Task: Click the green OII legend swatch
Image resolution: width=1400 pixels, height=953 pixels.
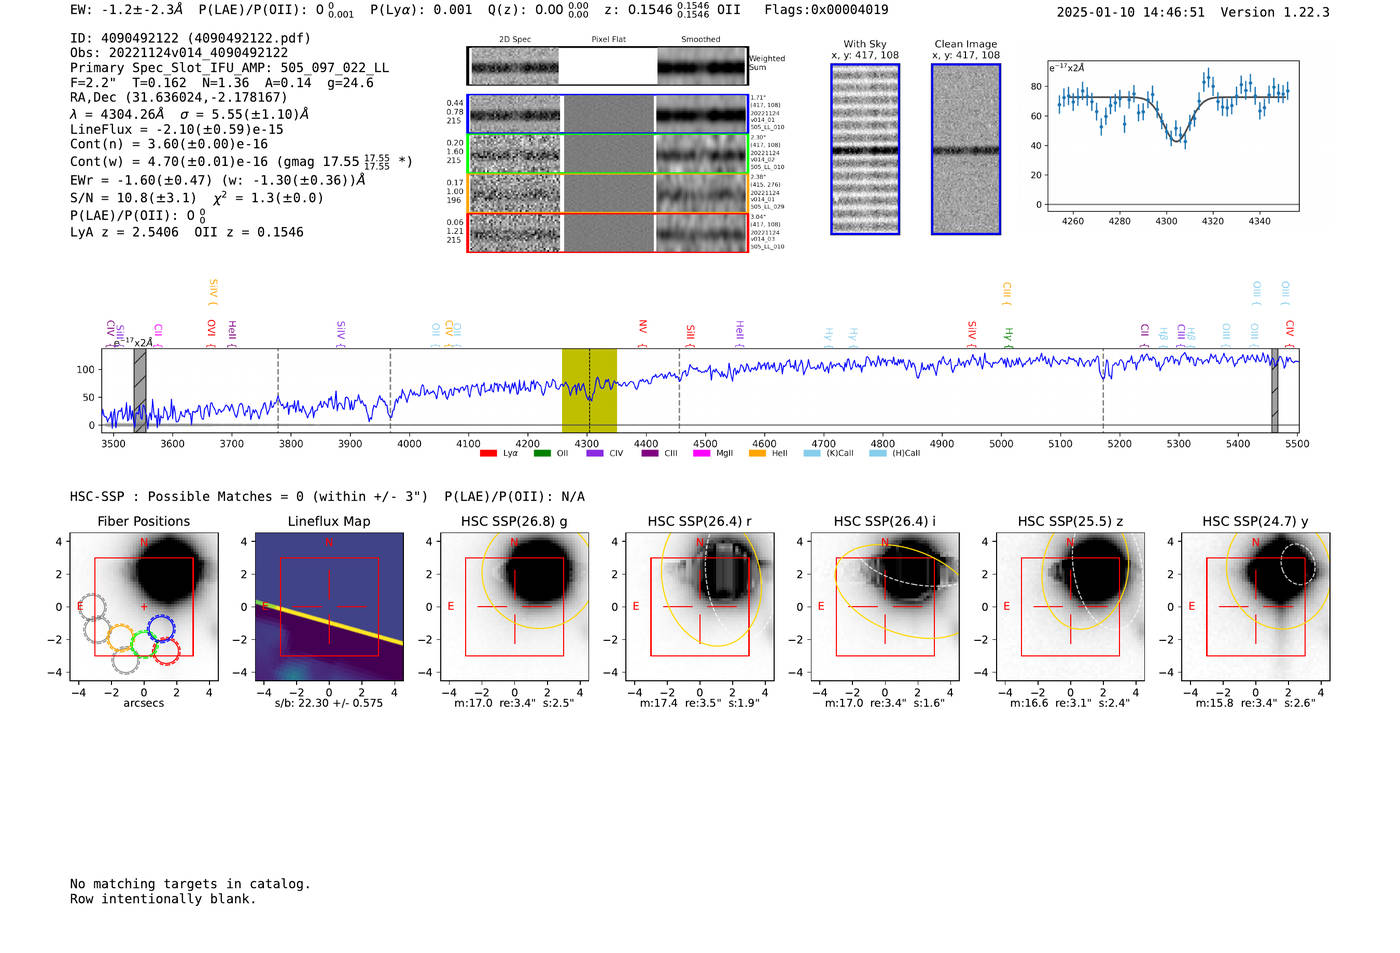Action: click(542, 454)
